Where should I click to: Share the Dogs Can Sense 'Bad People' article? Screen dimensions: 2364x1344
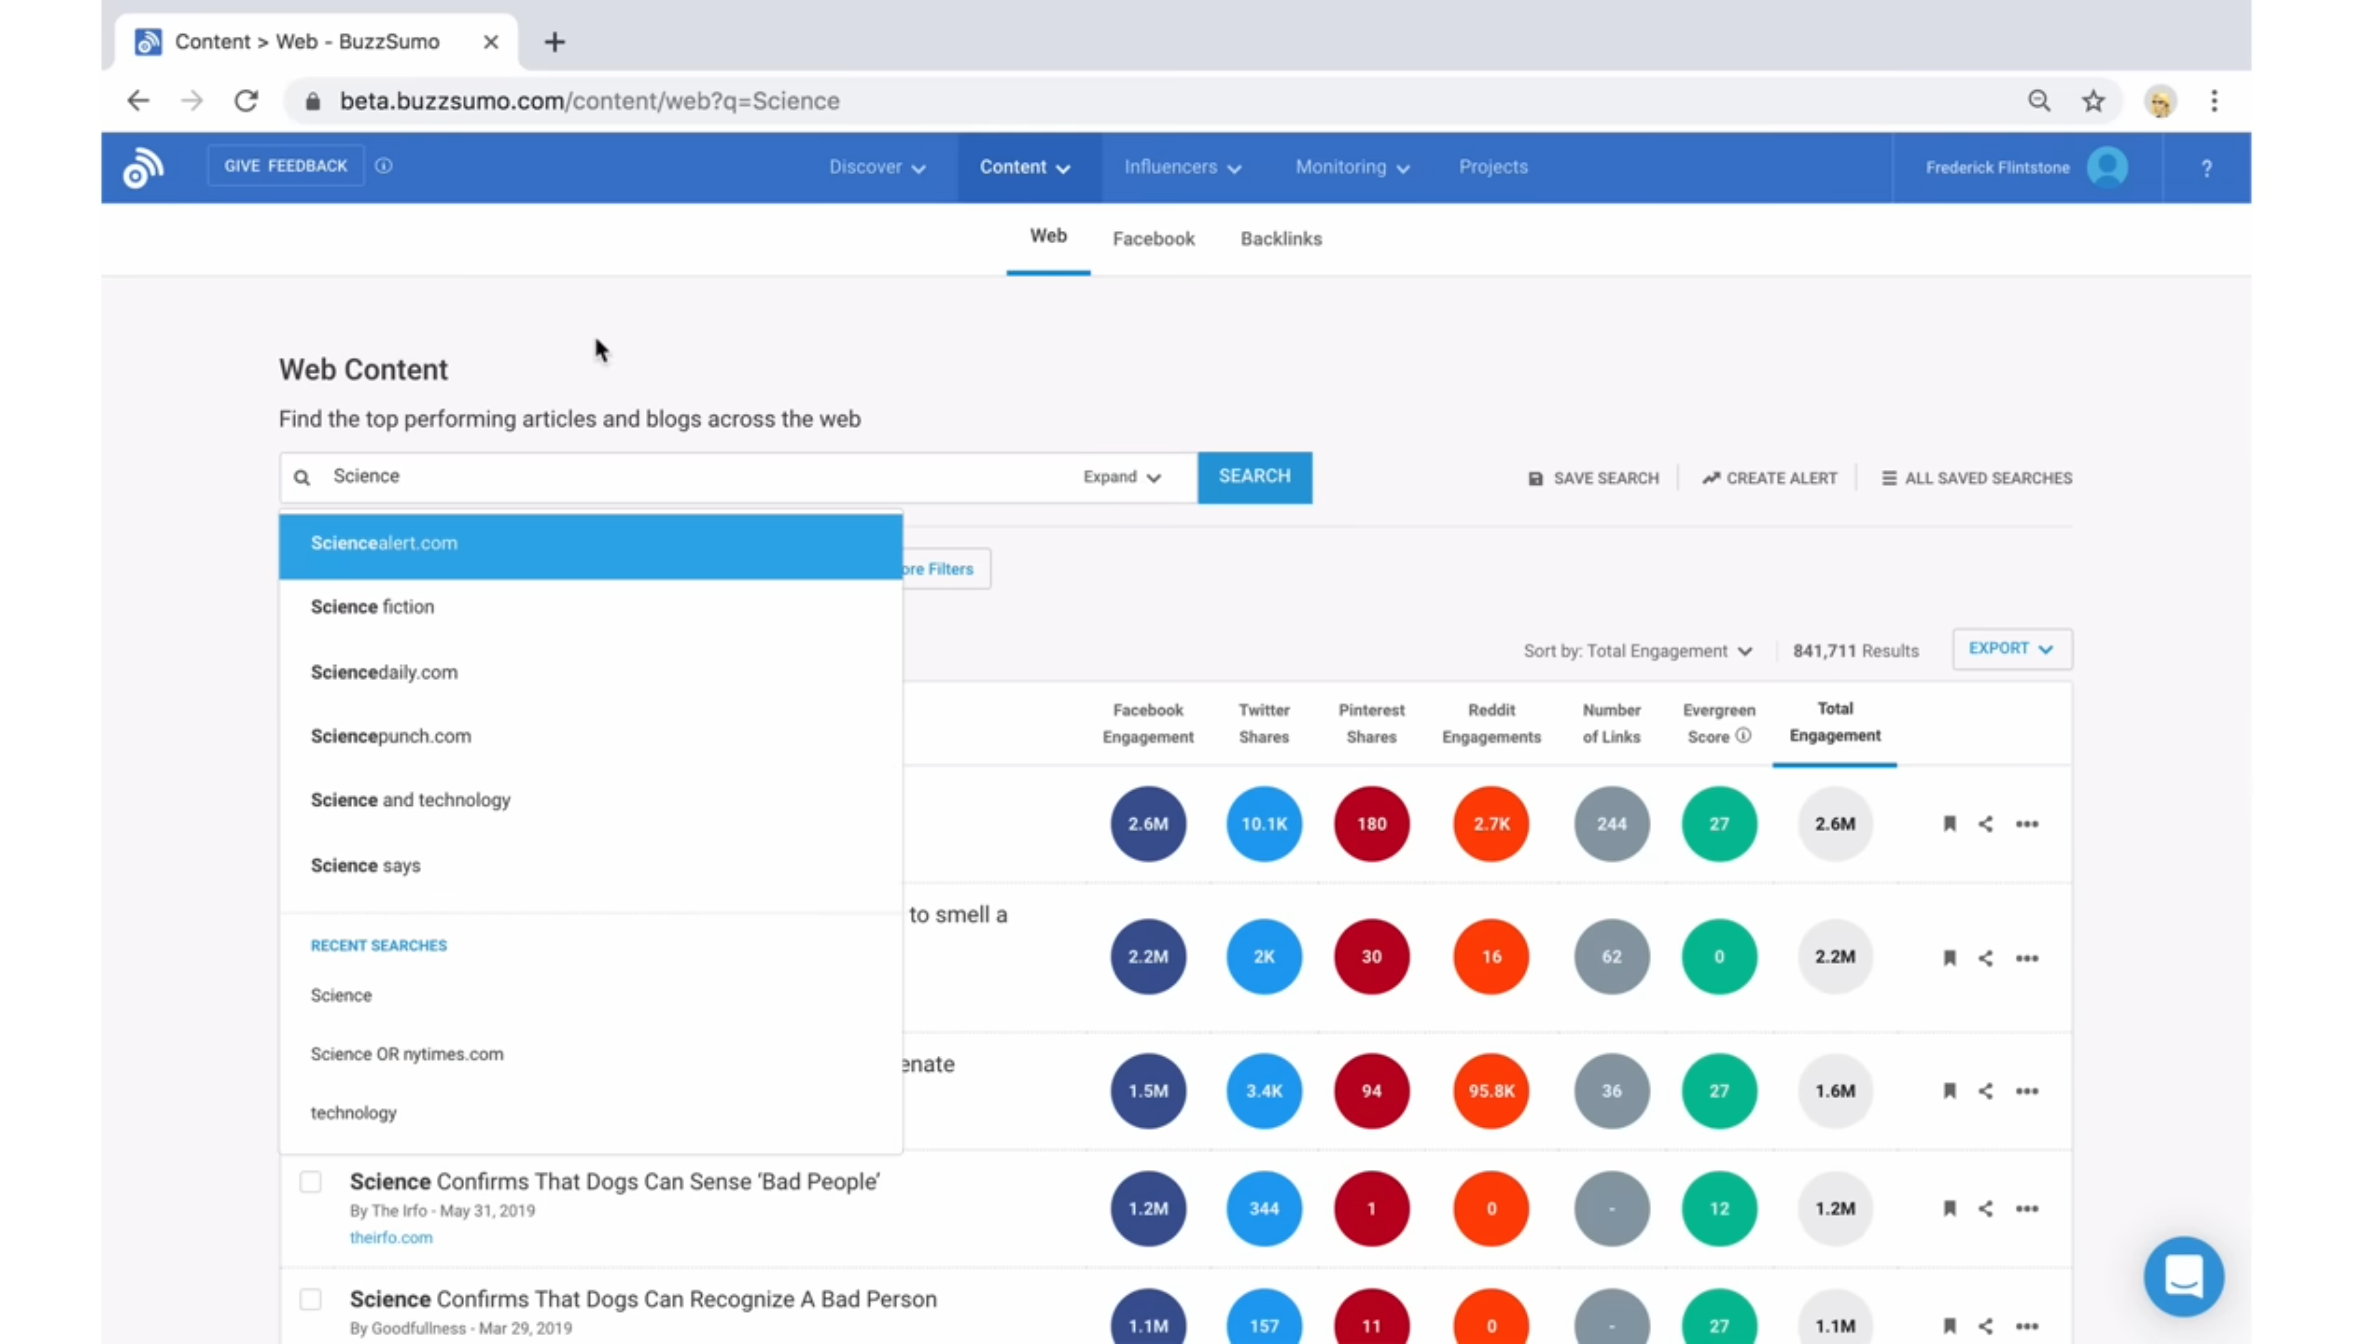point(1985,1209)
